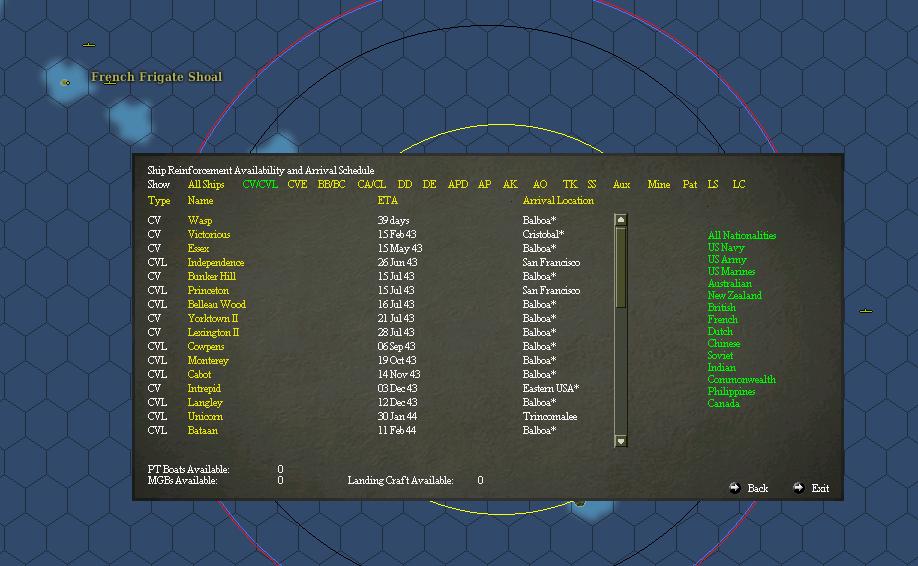
Task: Open ship Bataan in the list
Action: (x=203, y=431)
